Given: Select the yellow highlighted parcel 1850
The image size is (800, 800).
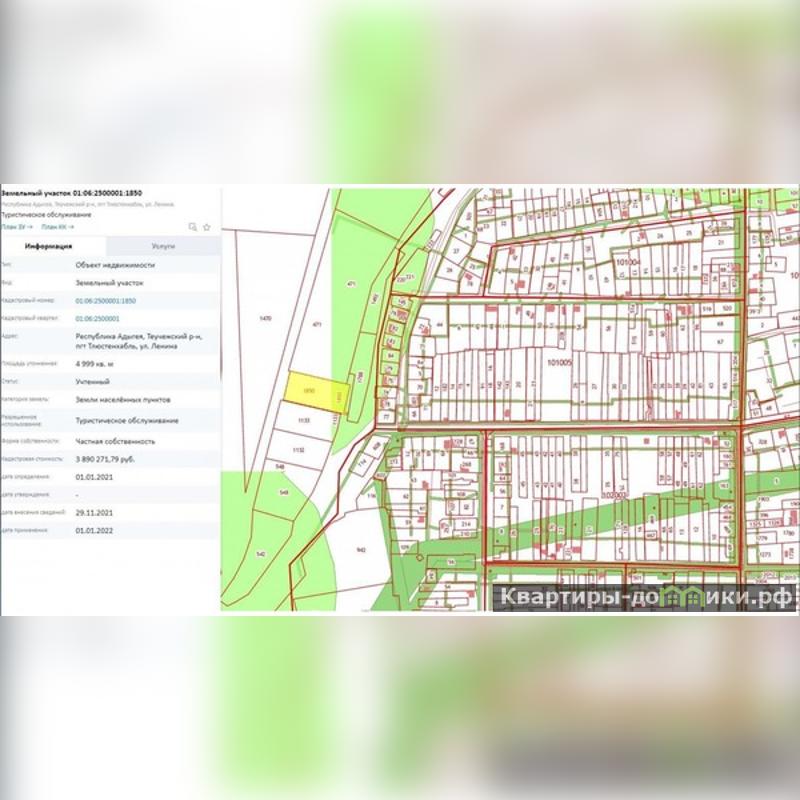Looking at the screenshot, I should coord(309,389).
